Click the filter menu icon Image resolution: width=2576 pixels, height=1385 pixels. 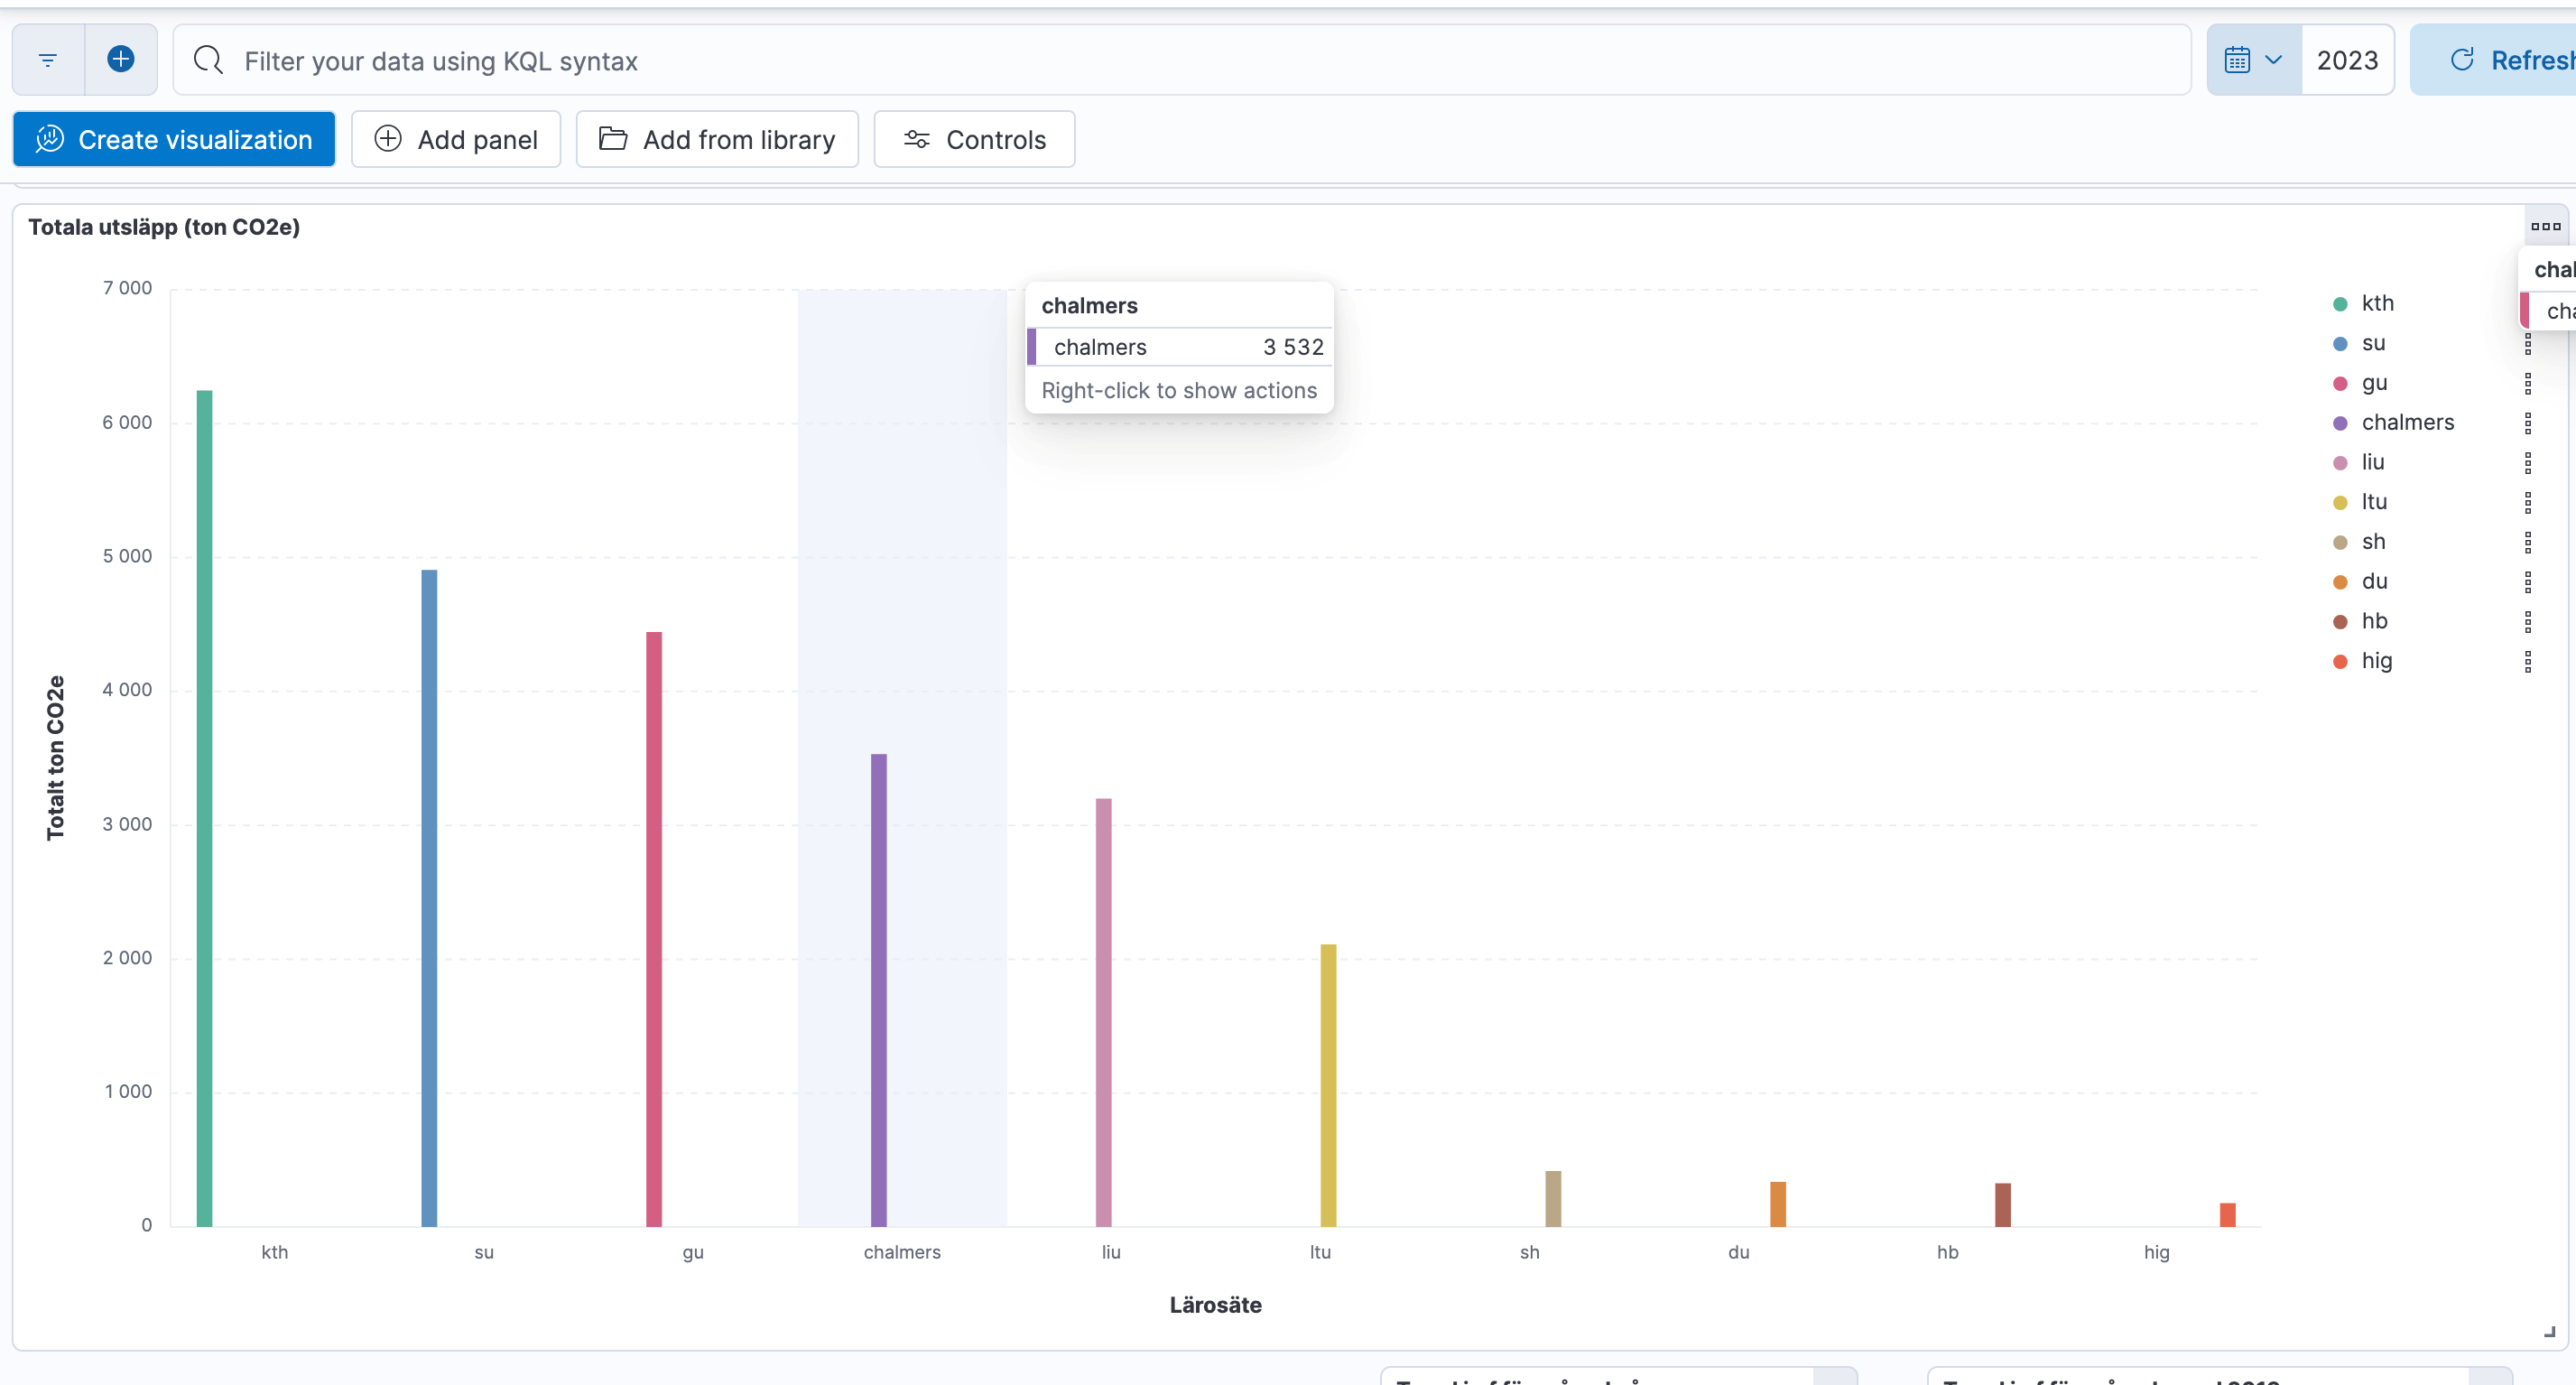pos(48,60)
